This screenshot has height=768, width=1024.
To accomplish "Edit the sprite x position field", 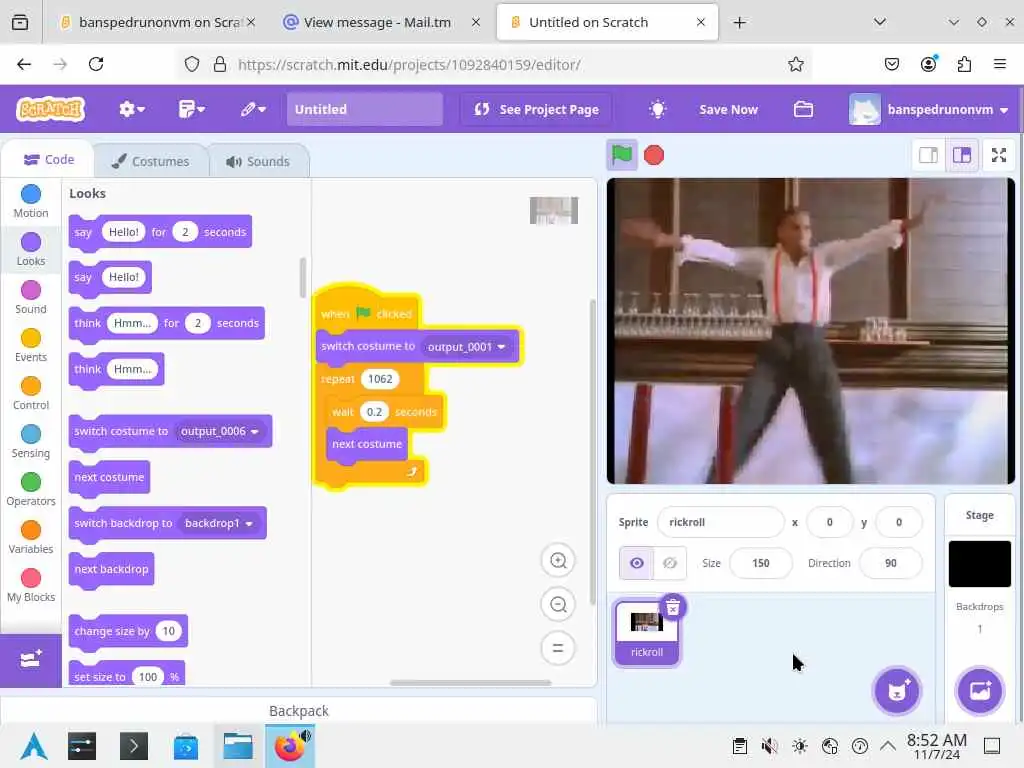I will pos(829,522).
